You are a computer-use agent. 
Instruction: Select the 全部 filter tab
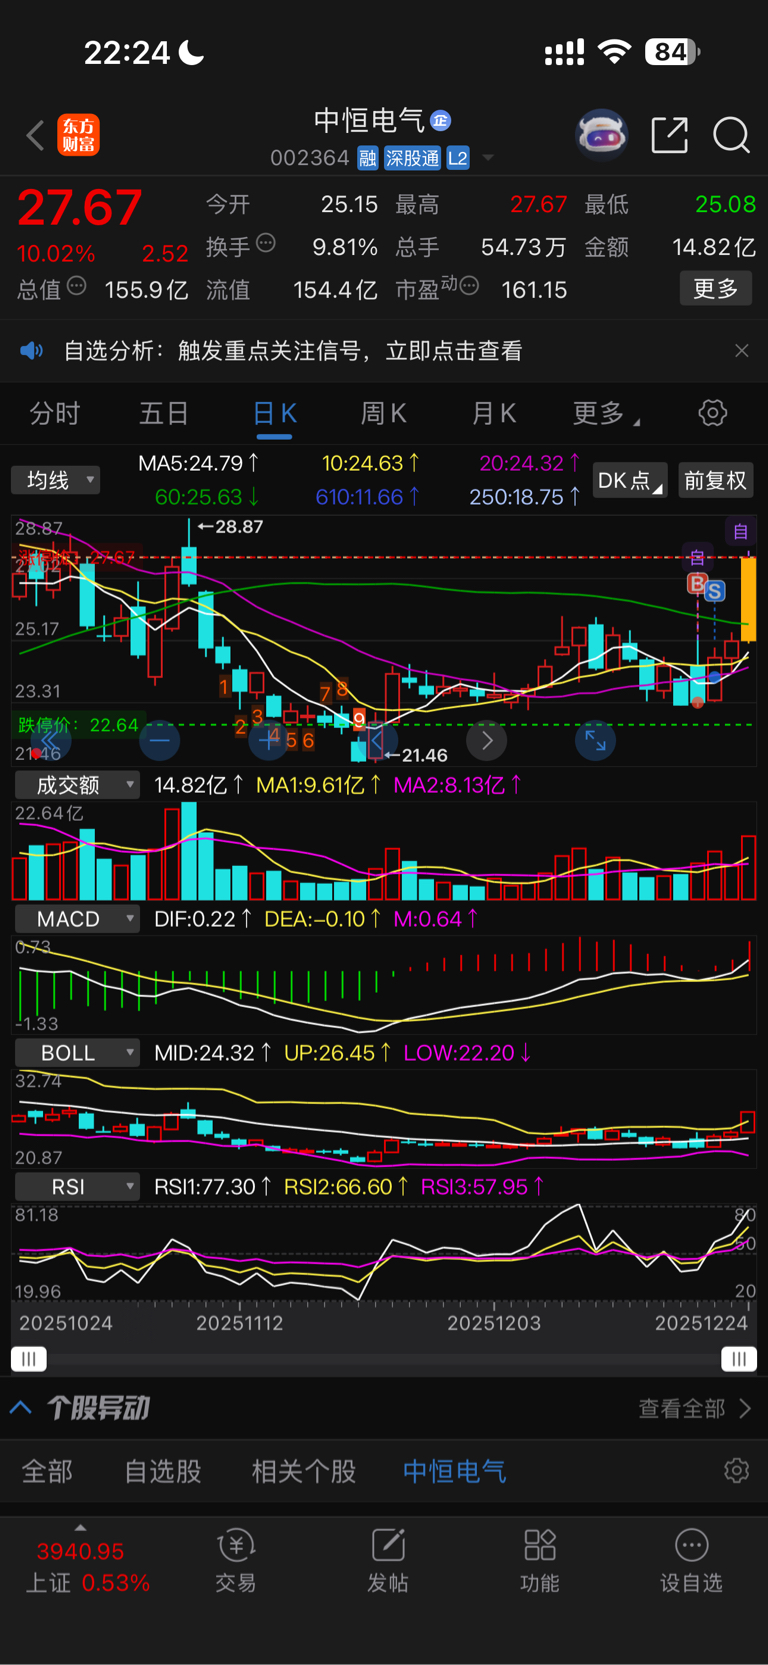pos(47,1471)
